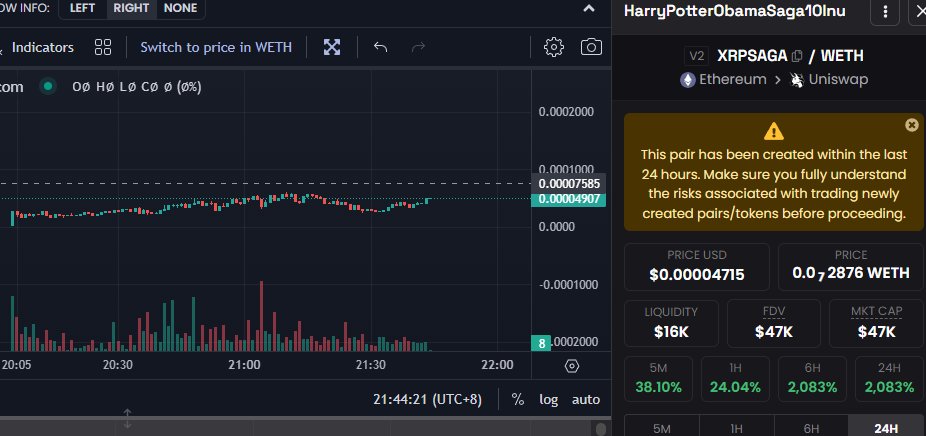This screenshot has height=436, width=926.
Task: Click the V2 pool version badge
Action: coord(697,56)
